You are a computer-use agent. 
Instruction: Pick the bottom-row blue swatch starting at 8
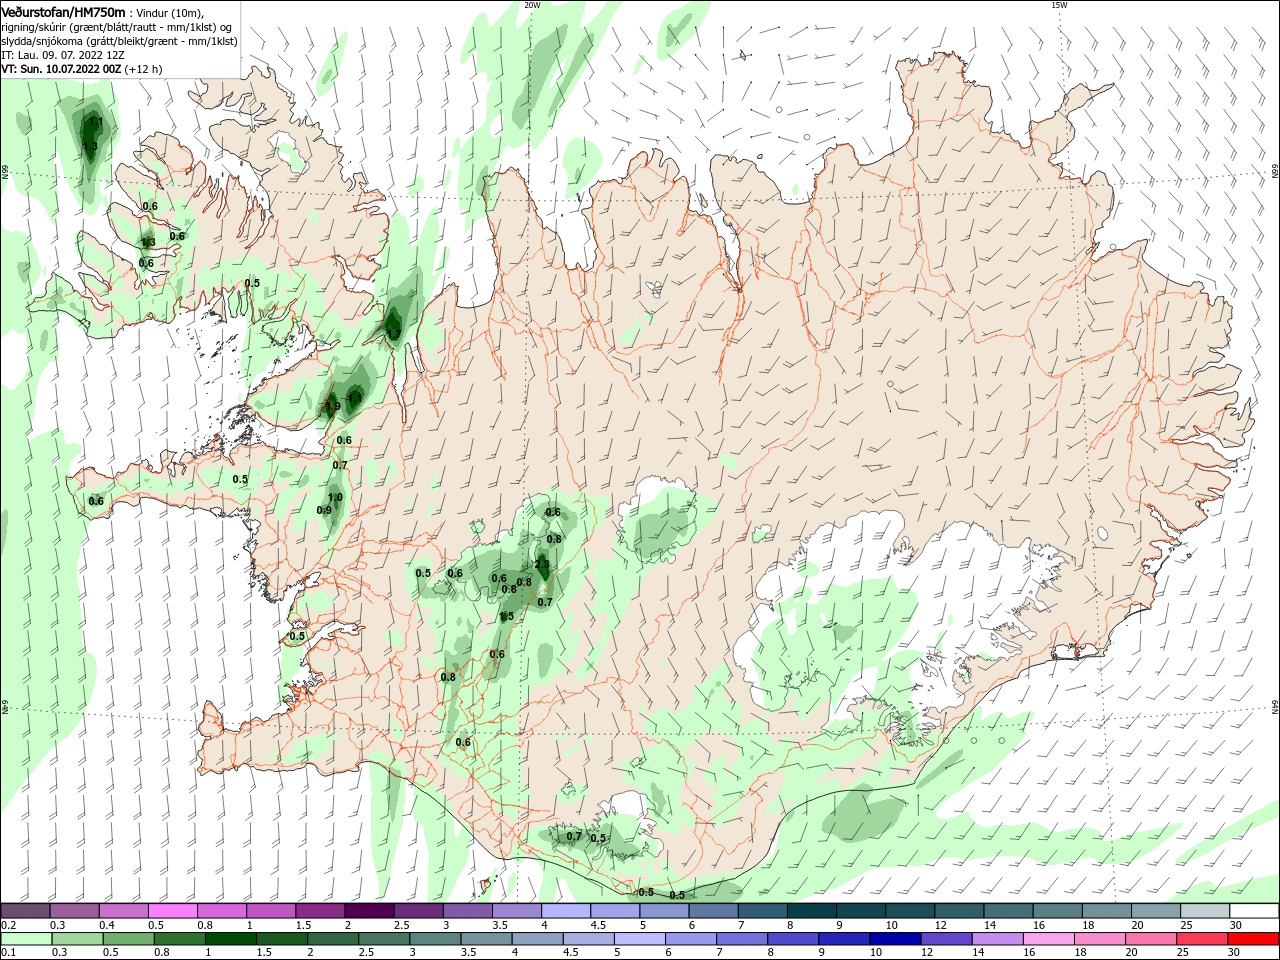pos(793,939)
